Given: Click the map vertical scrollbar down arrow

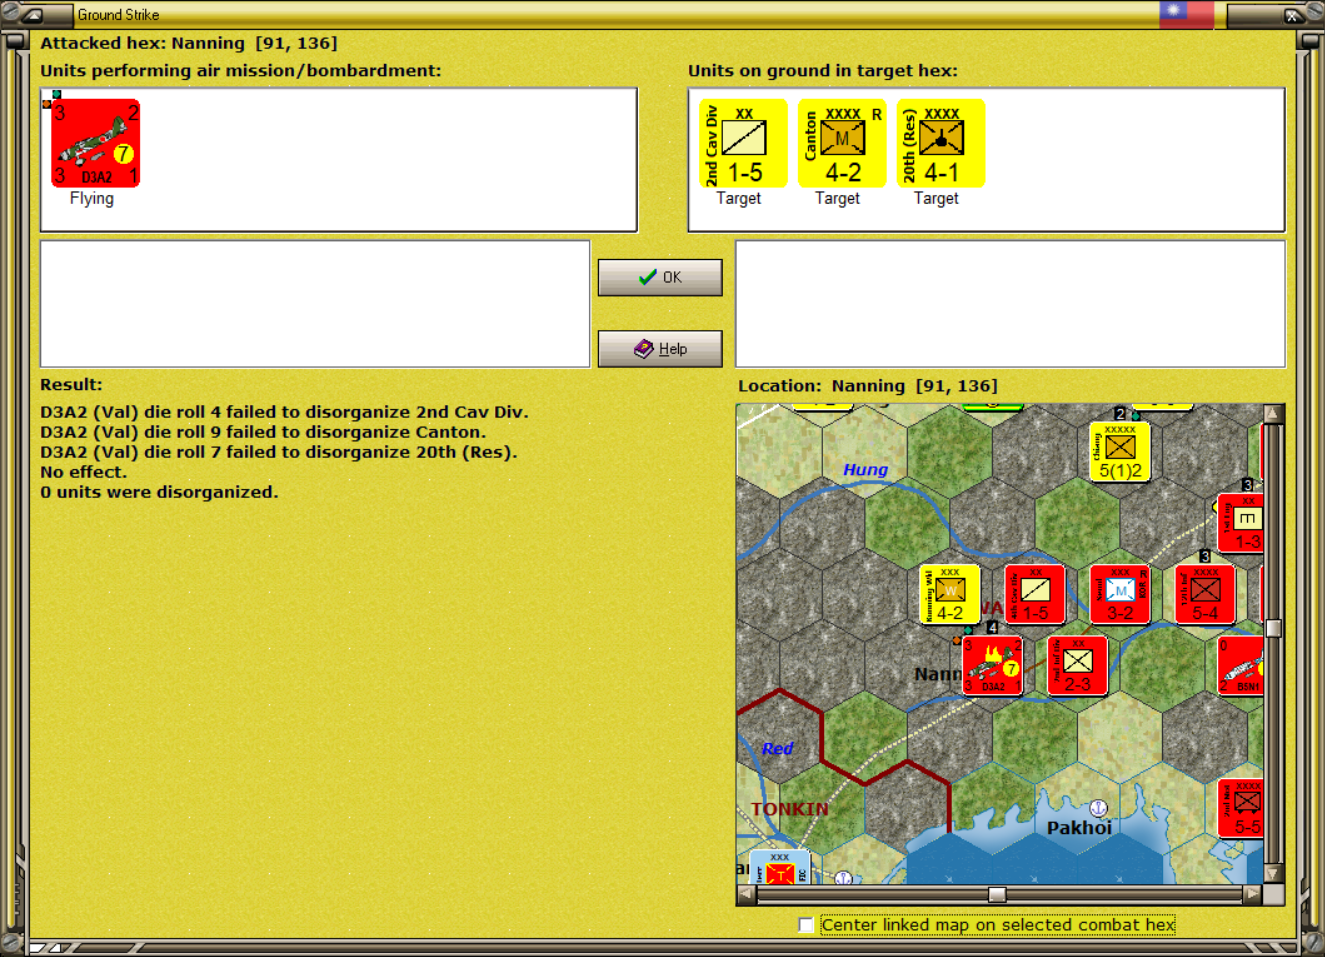Looking at the screenshot, I should [1273, 874].
